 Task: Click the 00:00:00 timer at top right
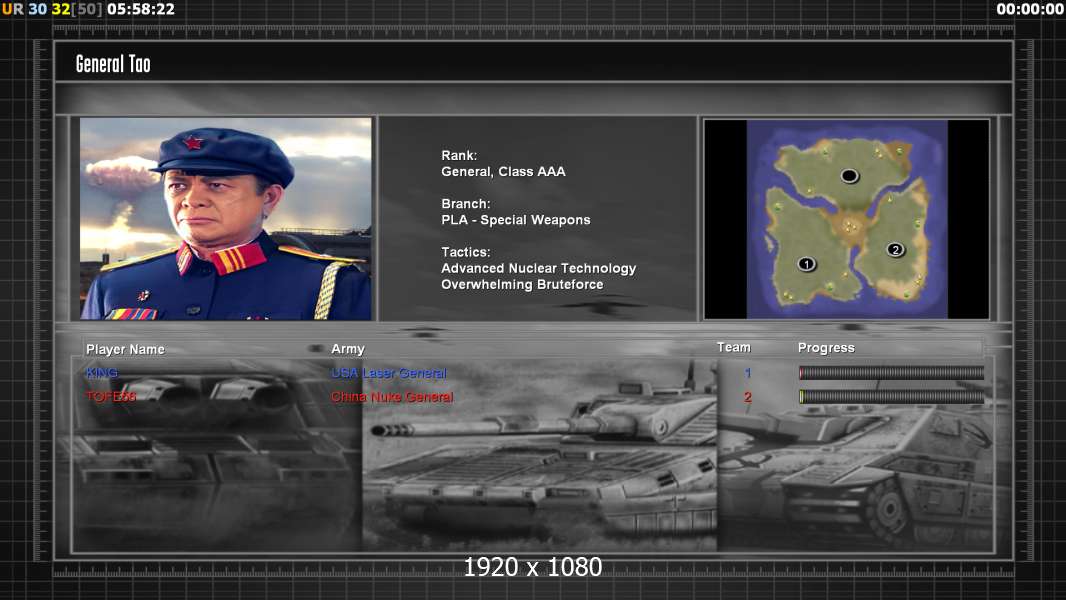pos(1030,9)
